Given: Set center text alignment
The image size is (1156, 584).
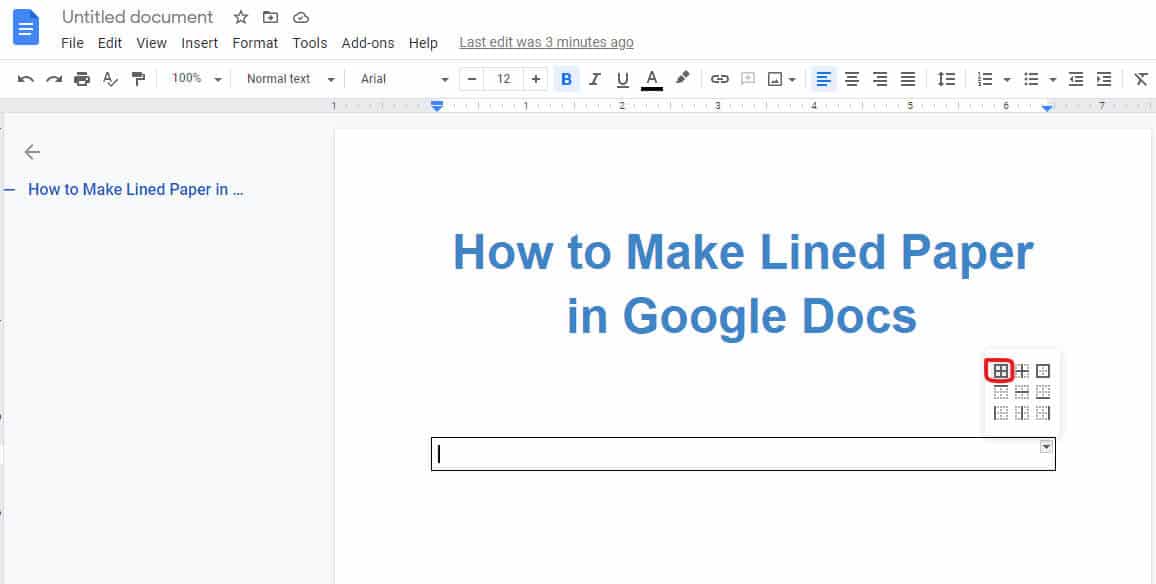Looking at the screenshot, I should click(x=852, y=79).
